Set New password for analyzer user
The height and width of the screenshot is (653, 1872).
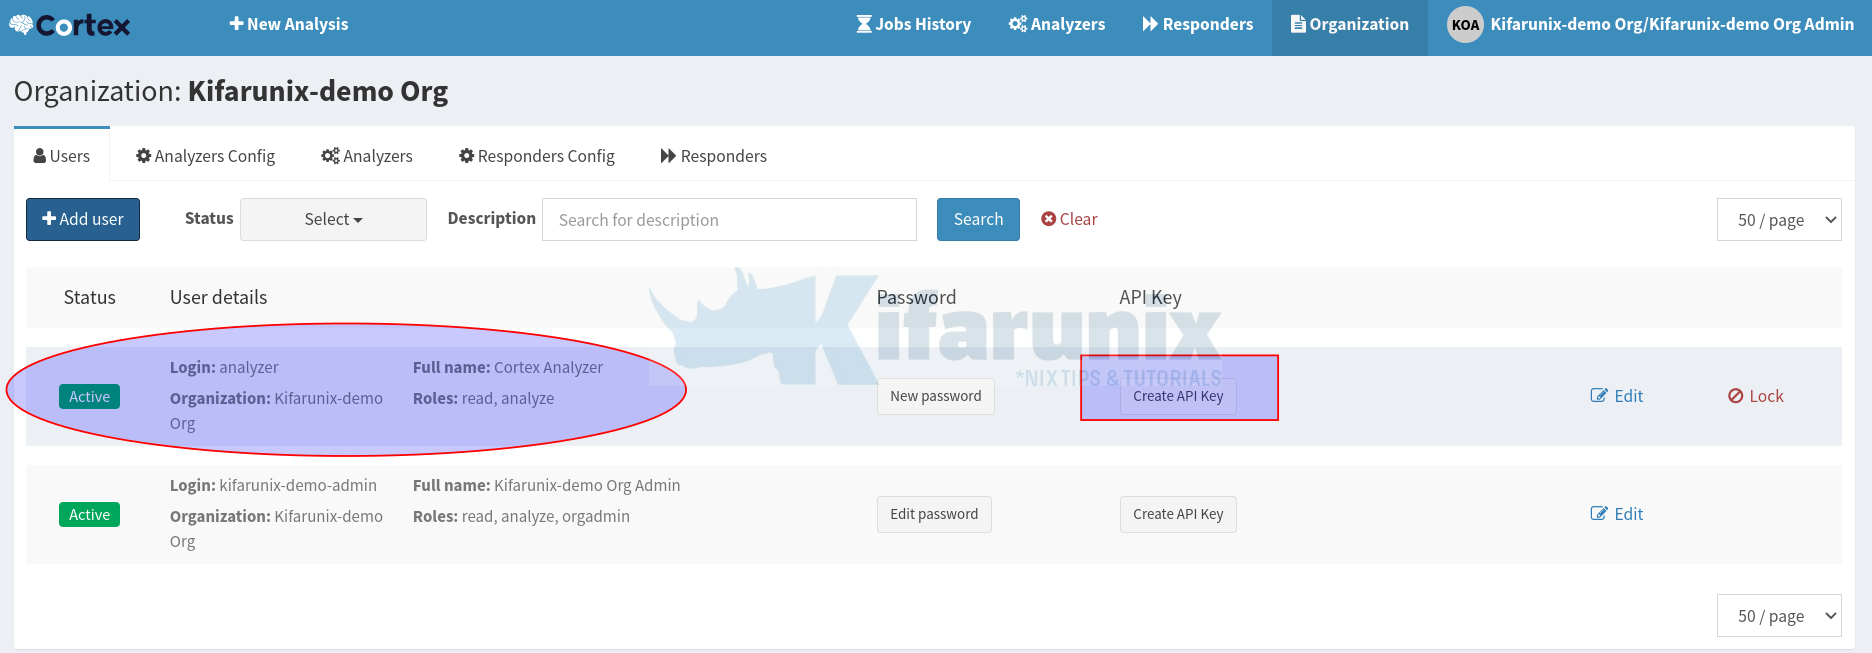coord(936,396)
